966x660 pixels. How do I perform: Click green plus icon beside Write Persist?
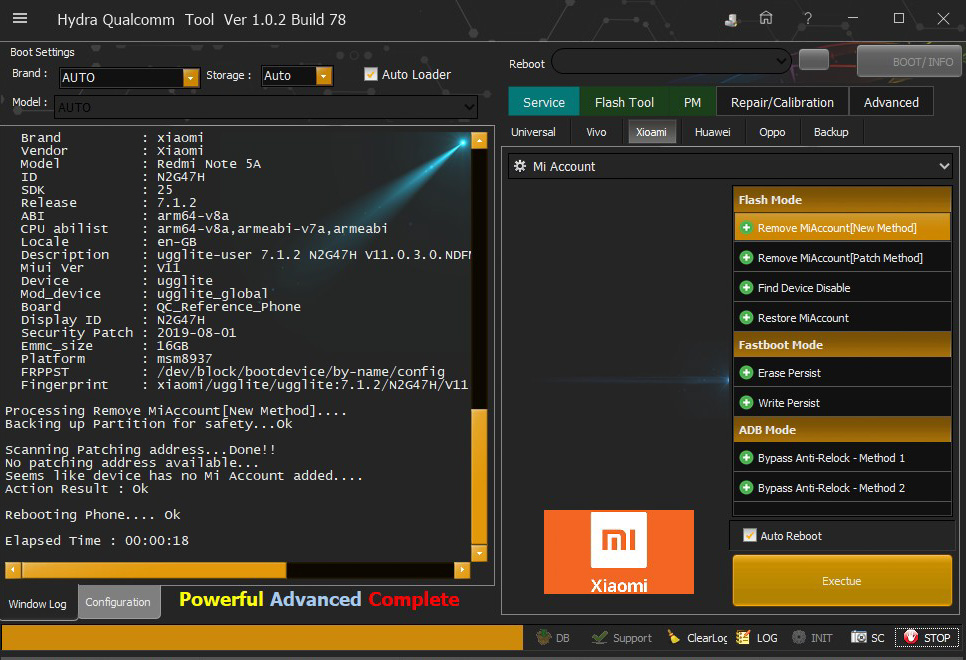click(746, 403)
